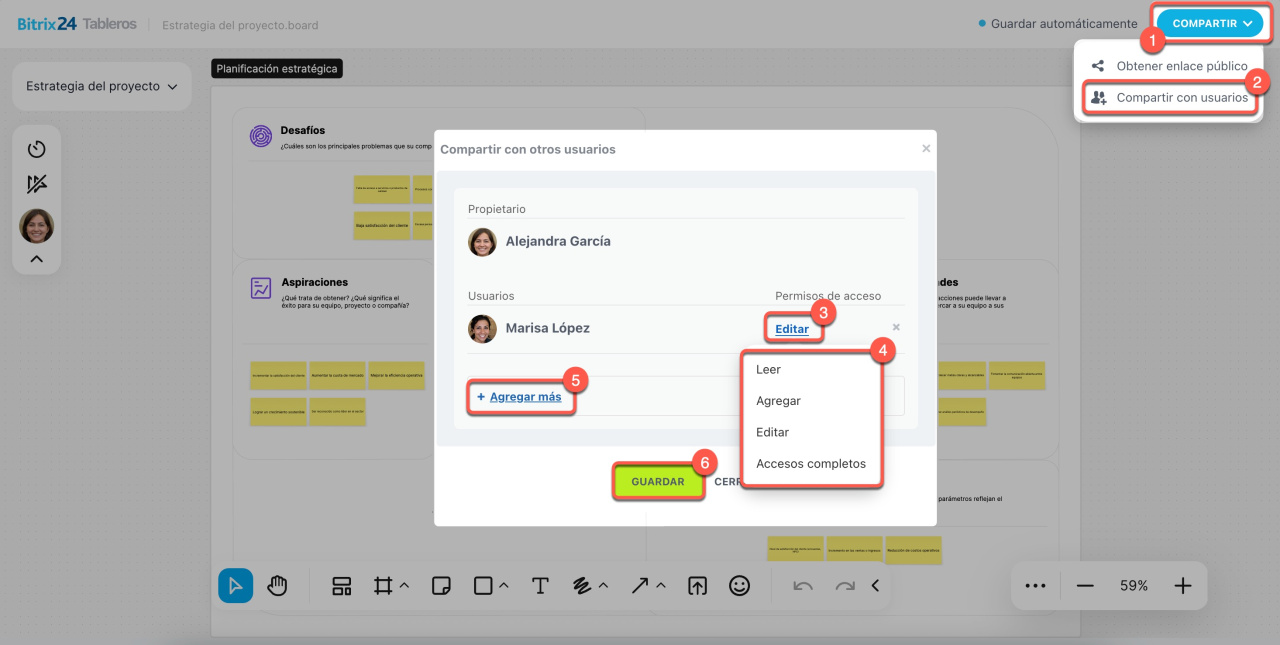This screenshot has width=1280, height=645.
Task: Select the sticky note tool
Action: click(440, 586)
